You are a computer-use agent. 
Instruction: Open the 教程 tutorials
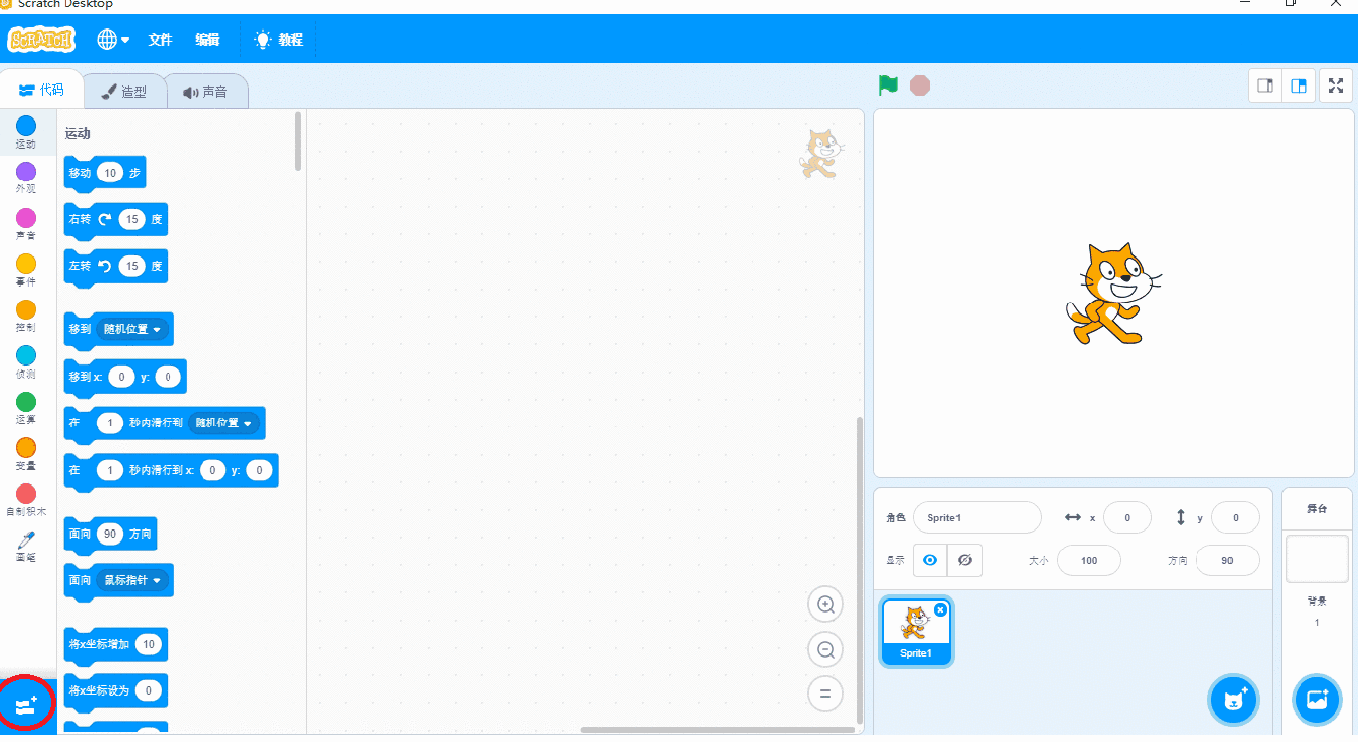[x=278, y=39]
